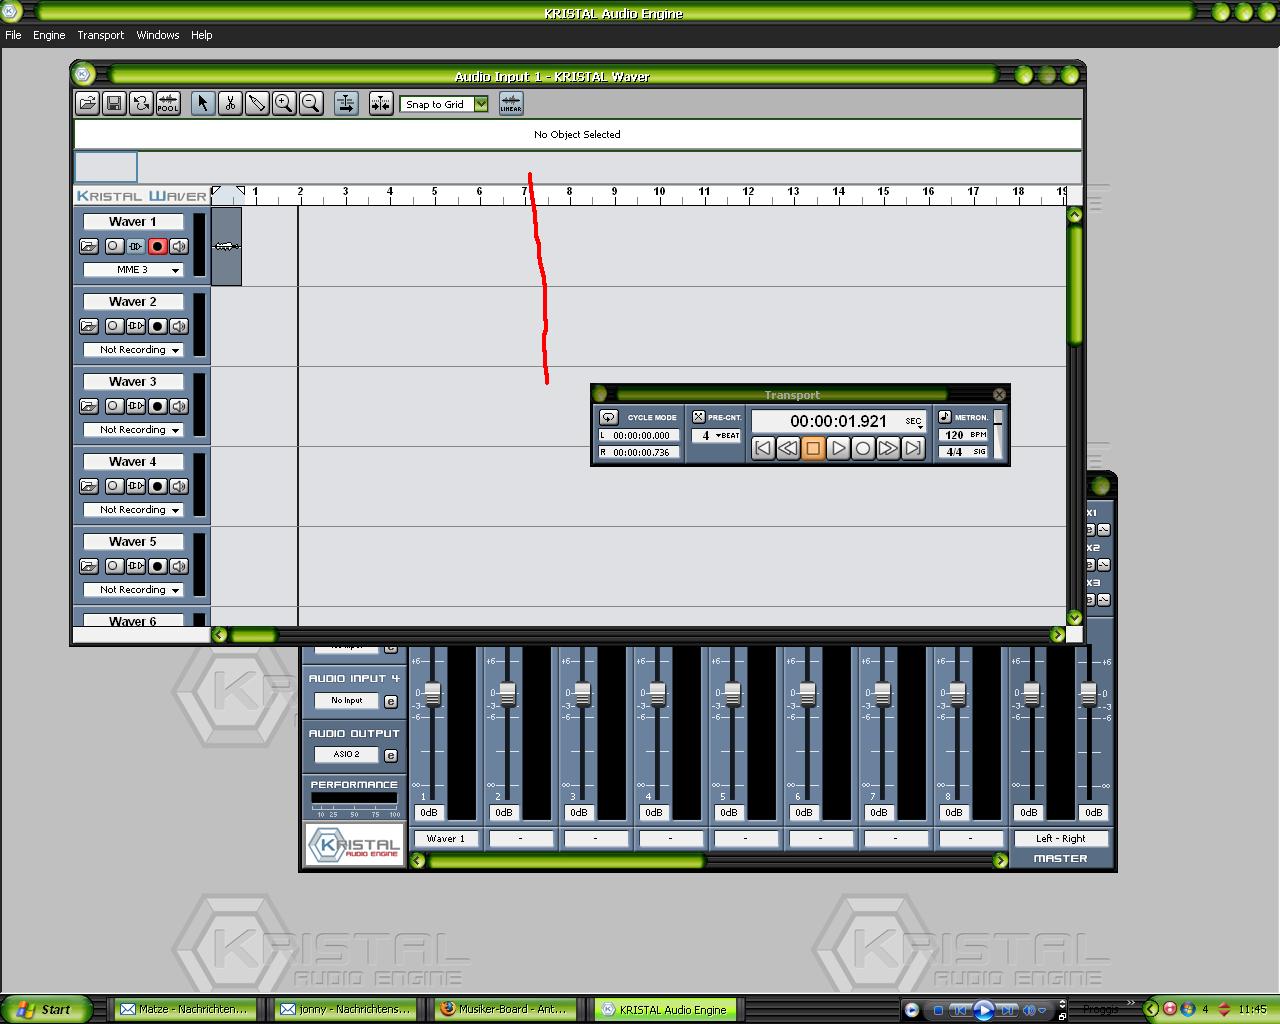Click Waver 1 empty circle button
The width and height of the screenshot is (1280, 1024).
[x=113, y=246]
